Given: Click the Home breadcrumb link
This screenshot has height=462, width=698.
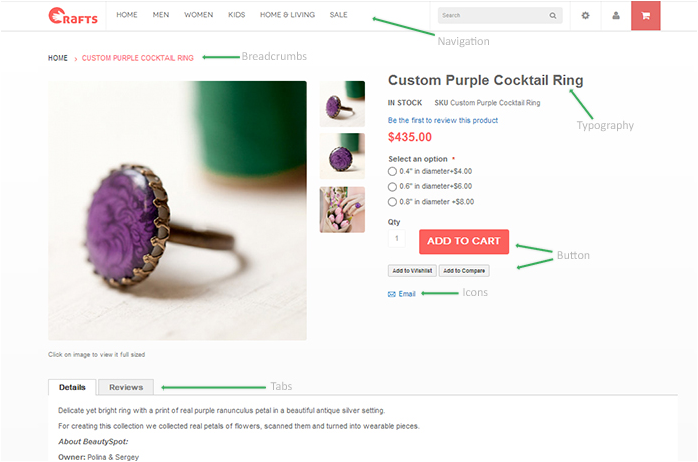Looking at the screenshot, I should [58, 58].
